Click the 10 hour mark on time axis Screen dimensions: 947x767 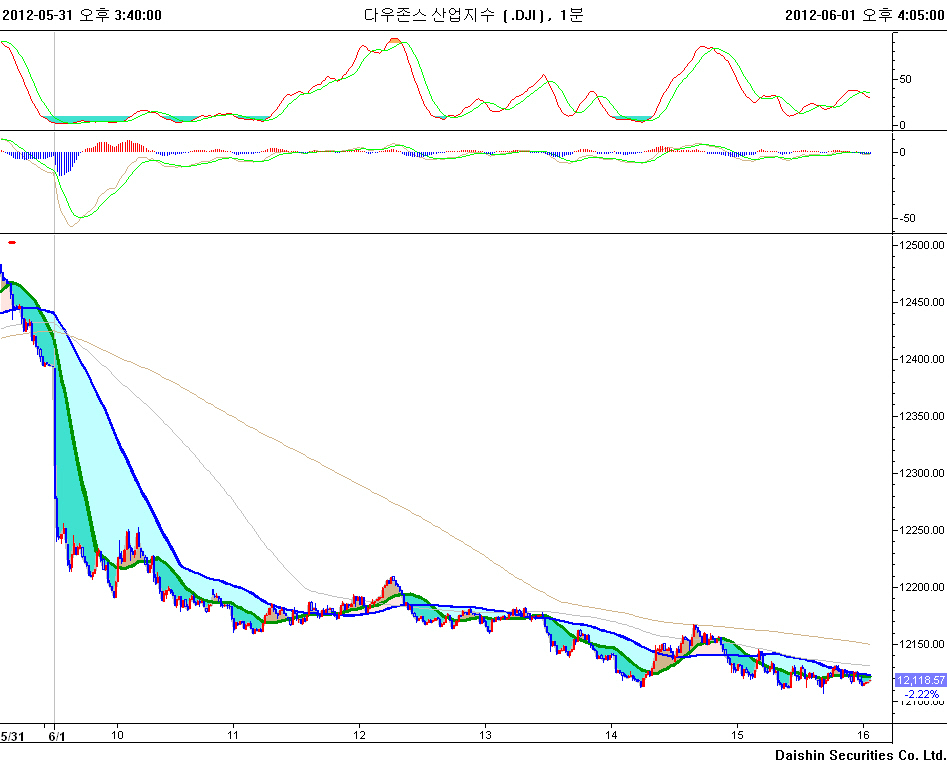(x=117, y=735)
